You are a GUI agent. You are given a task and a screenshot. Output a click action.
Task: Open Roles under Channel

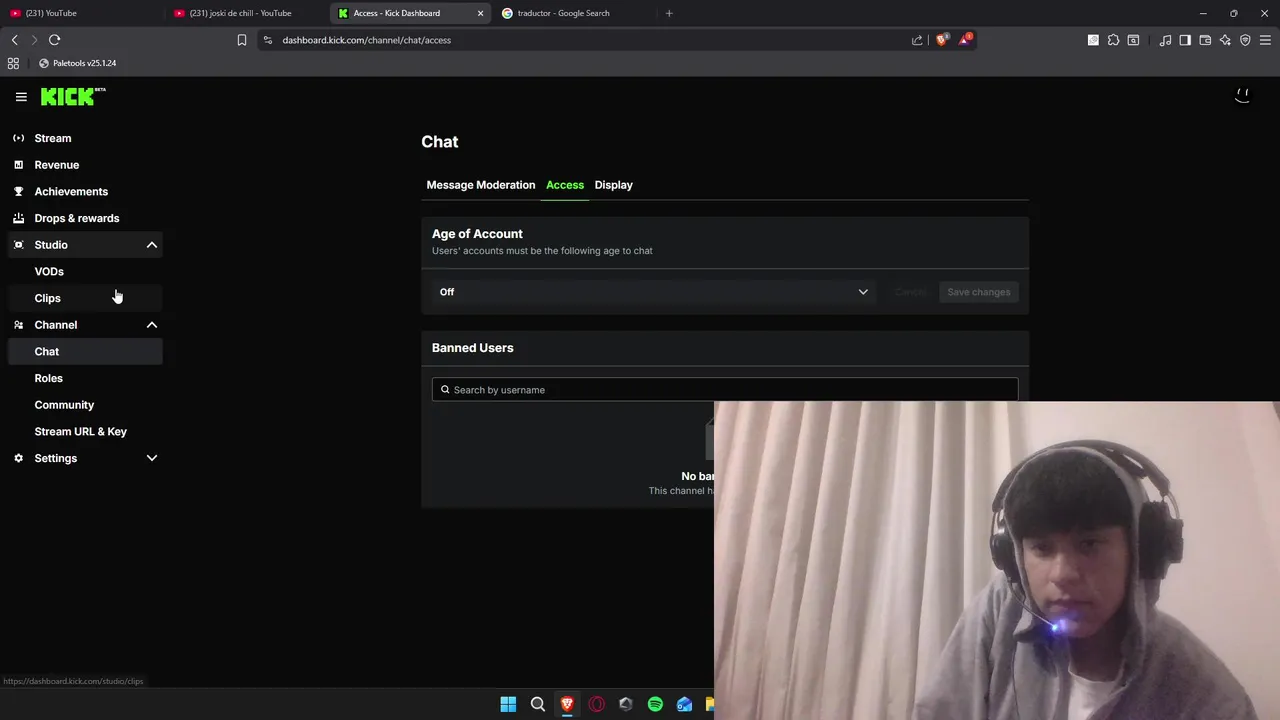pos(48,378)
